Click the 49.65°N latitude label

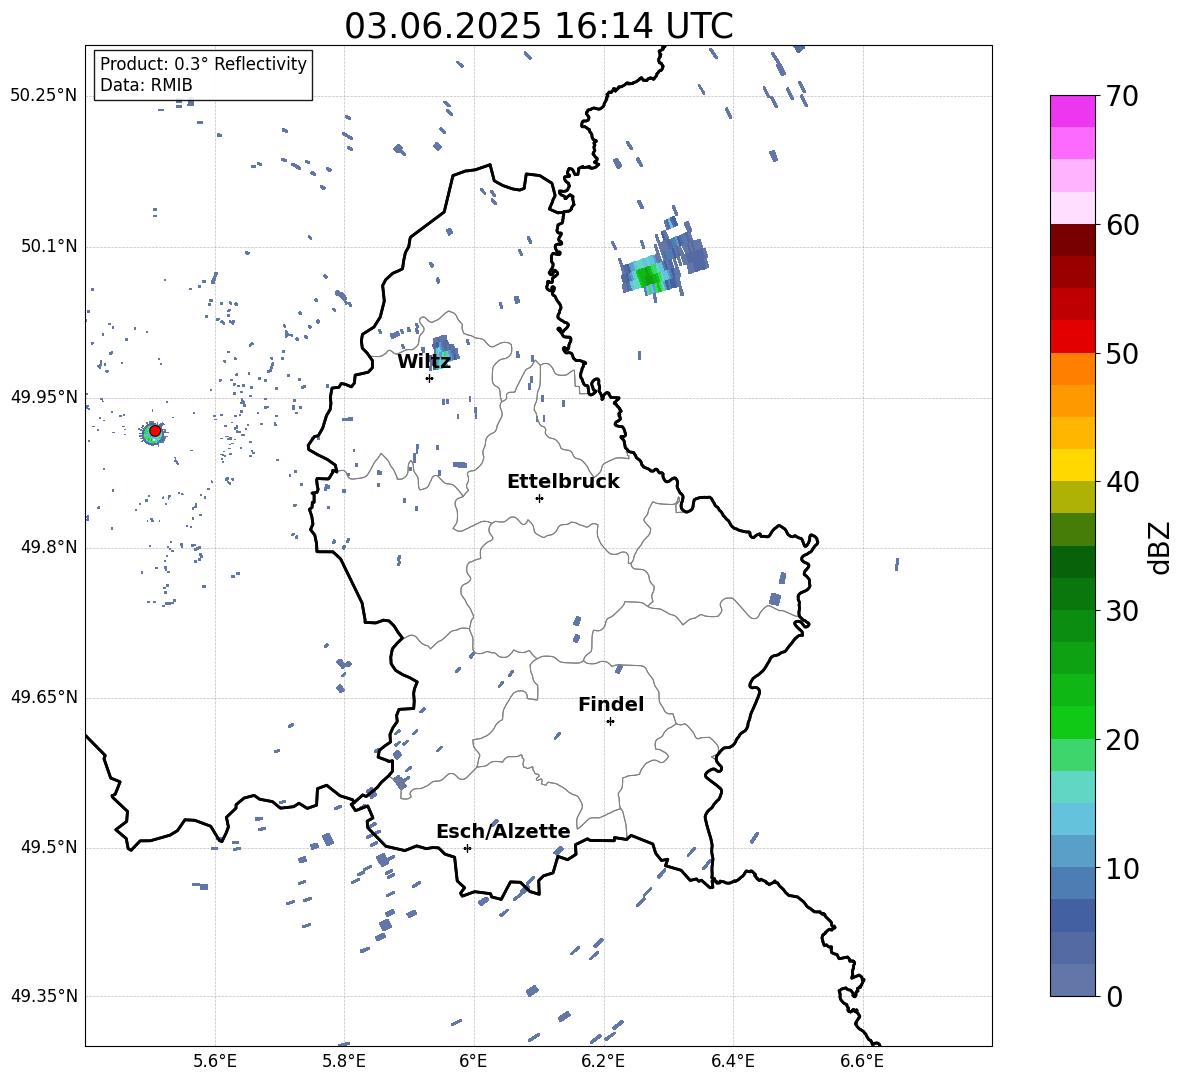(43, 696)
